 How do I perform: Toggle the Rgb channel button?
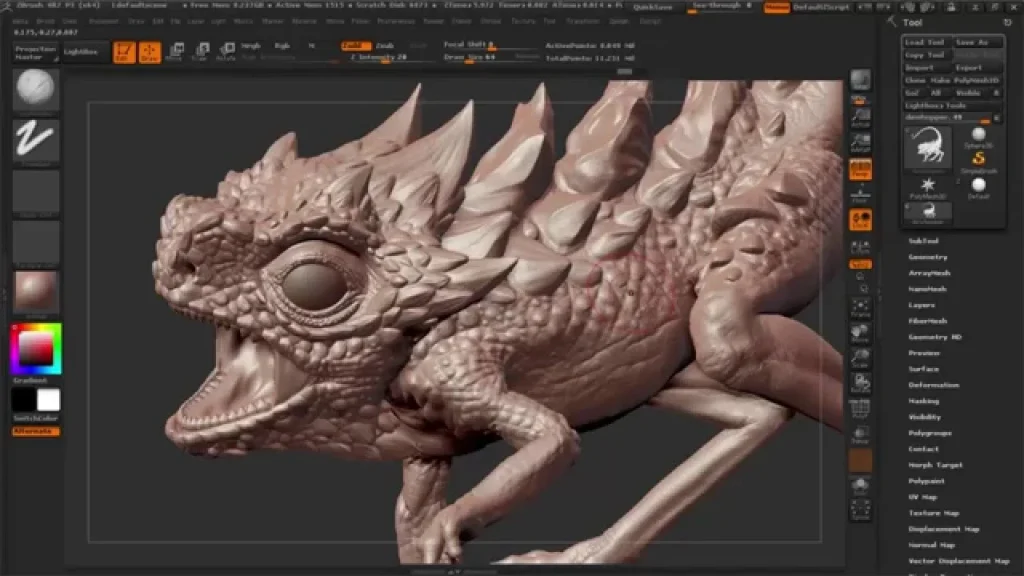point(282,46)
